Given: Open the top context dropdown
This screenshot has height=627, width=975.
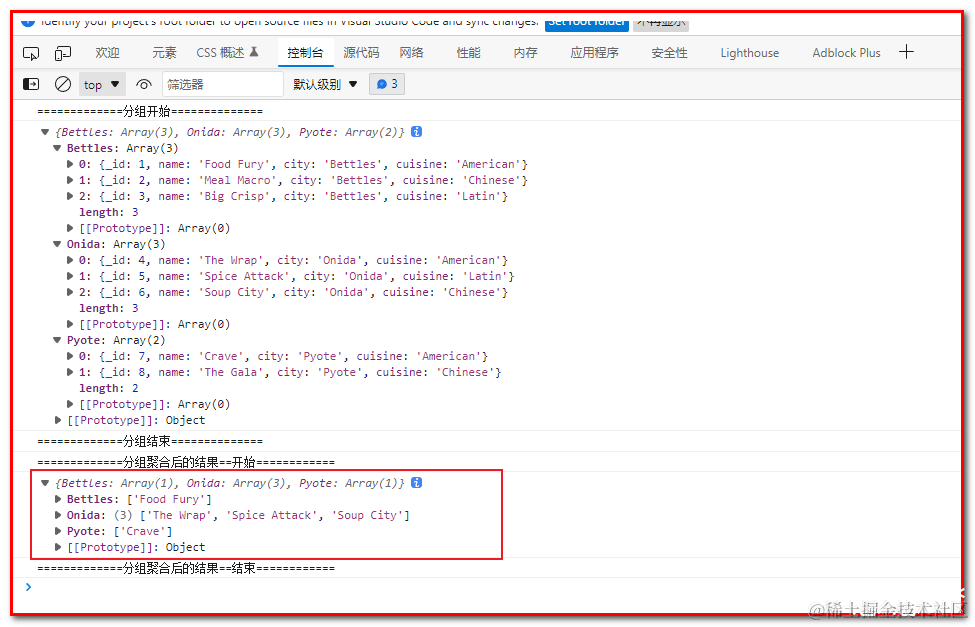Looking at the screenshot, I should click(102, 85).
